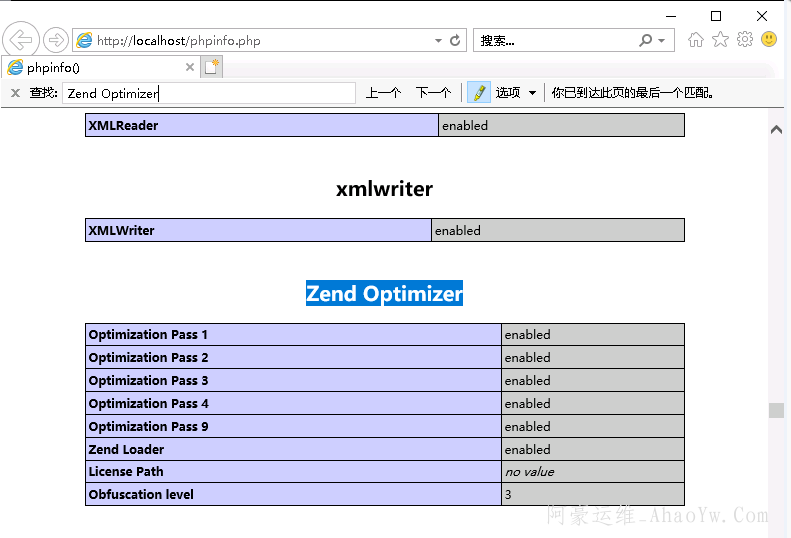Click the browser Back arrow button
The width and height of the screenshot is (791, 538).
(21, 41)
